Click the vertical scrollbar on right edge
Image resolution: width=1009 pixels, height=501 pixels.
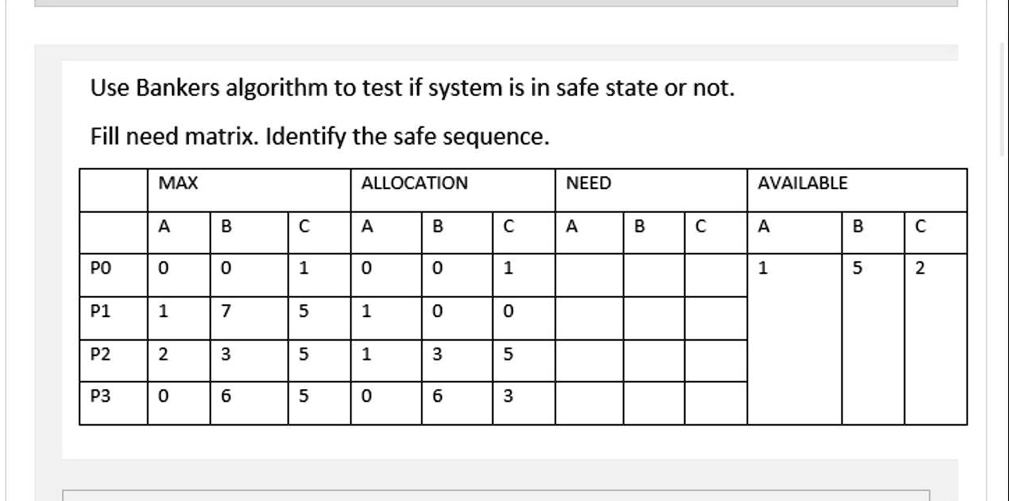[x=1003, y=96]
